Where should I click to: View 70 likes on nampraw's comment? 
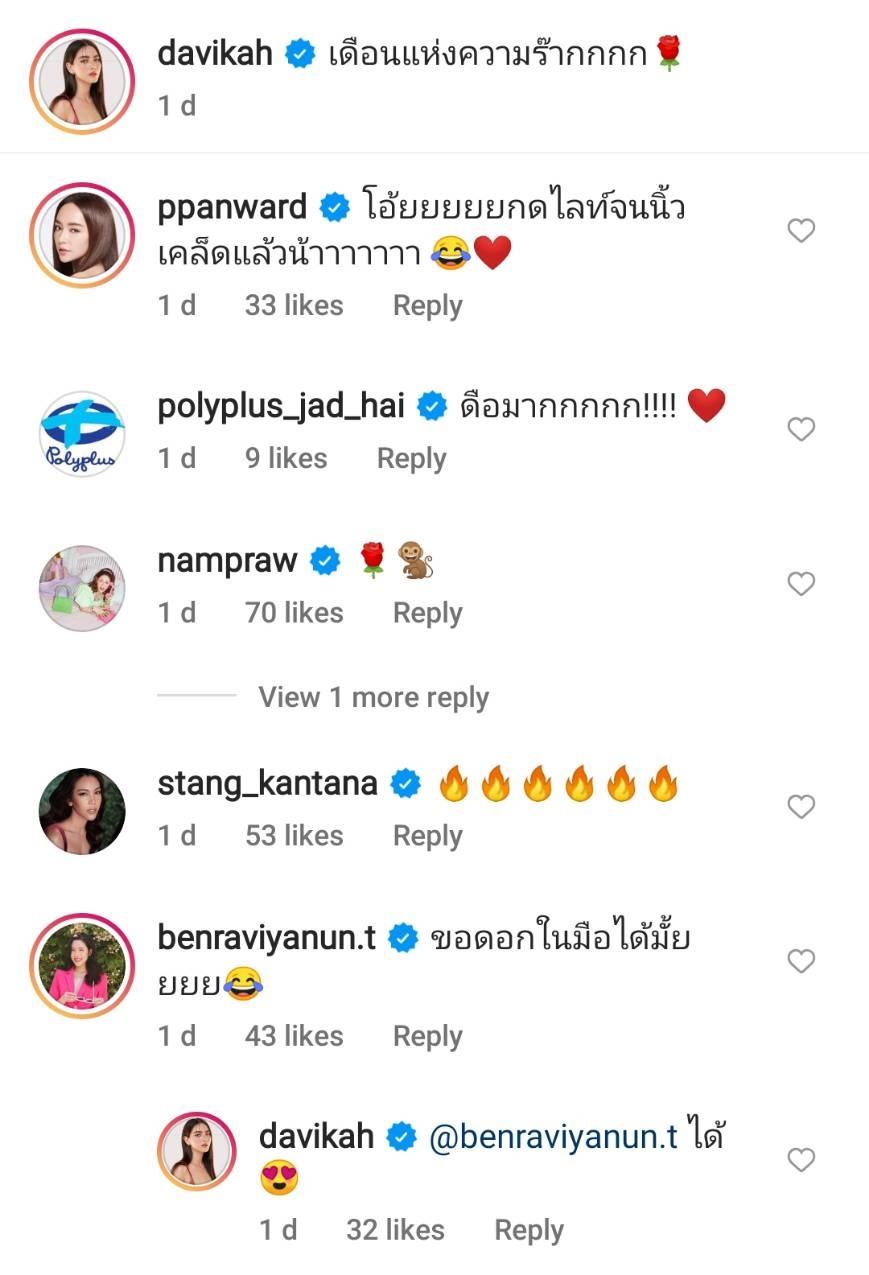click(x=294, y=613)
